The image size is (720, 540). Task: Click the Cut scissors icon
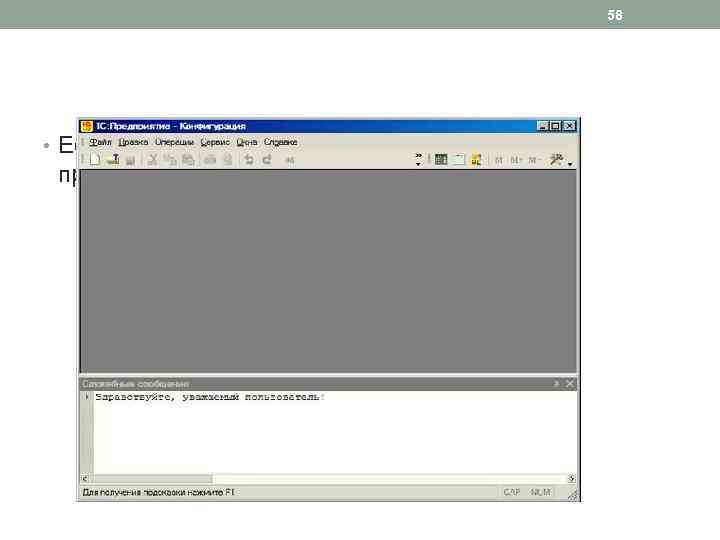(153, 159)
